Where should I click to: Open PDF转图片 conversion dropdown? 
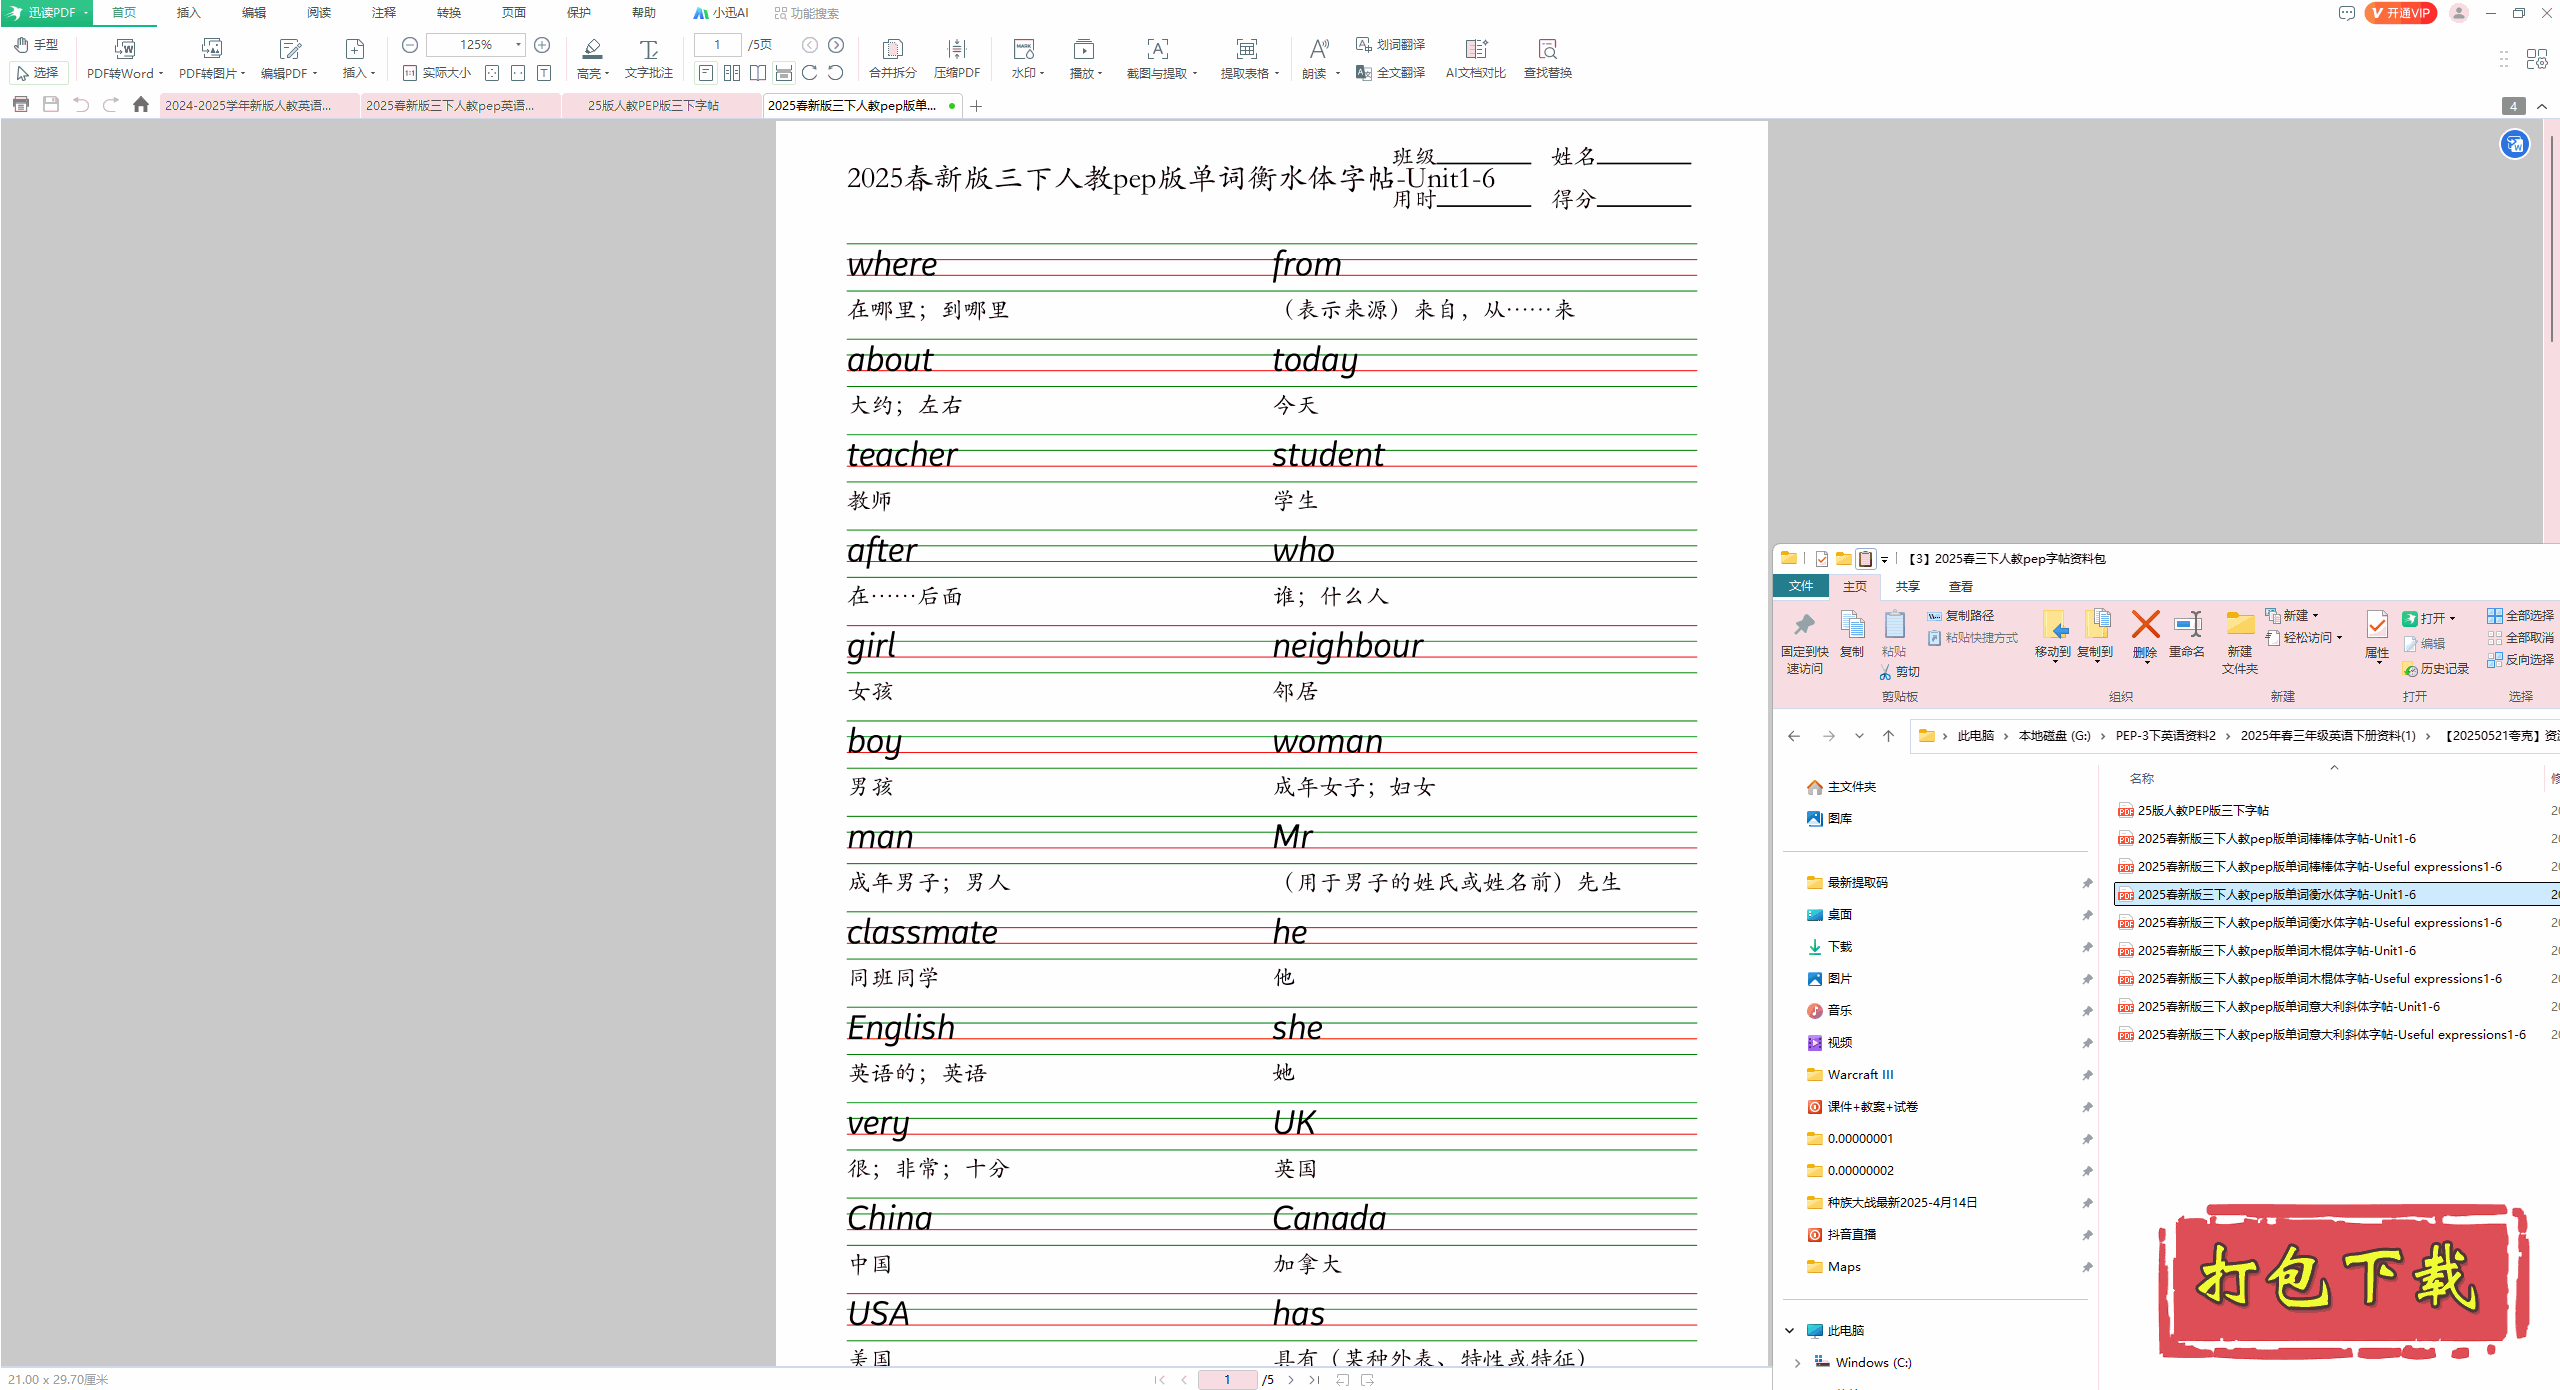point(211,60)
